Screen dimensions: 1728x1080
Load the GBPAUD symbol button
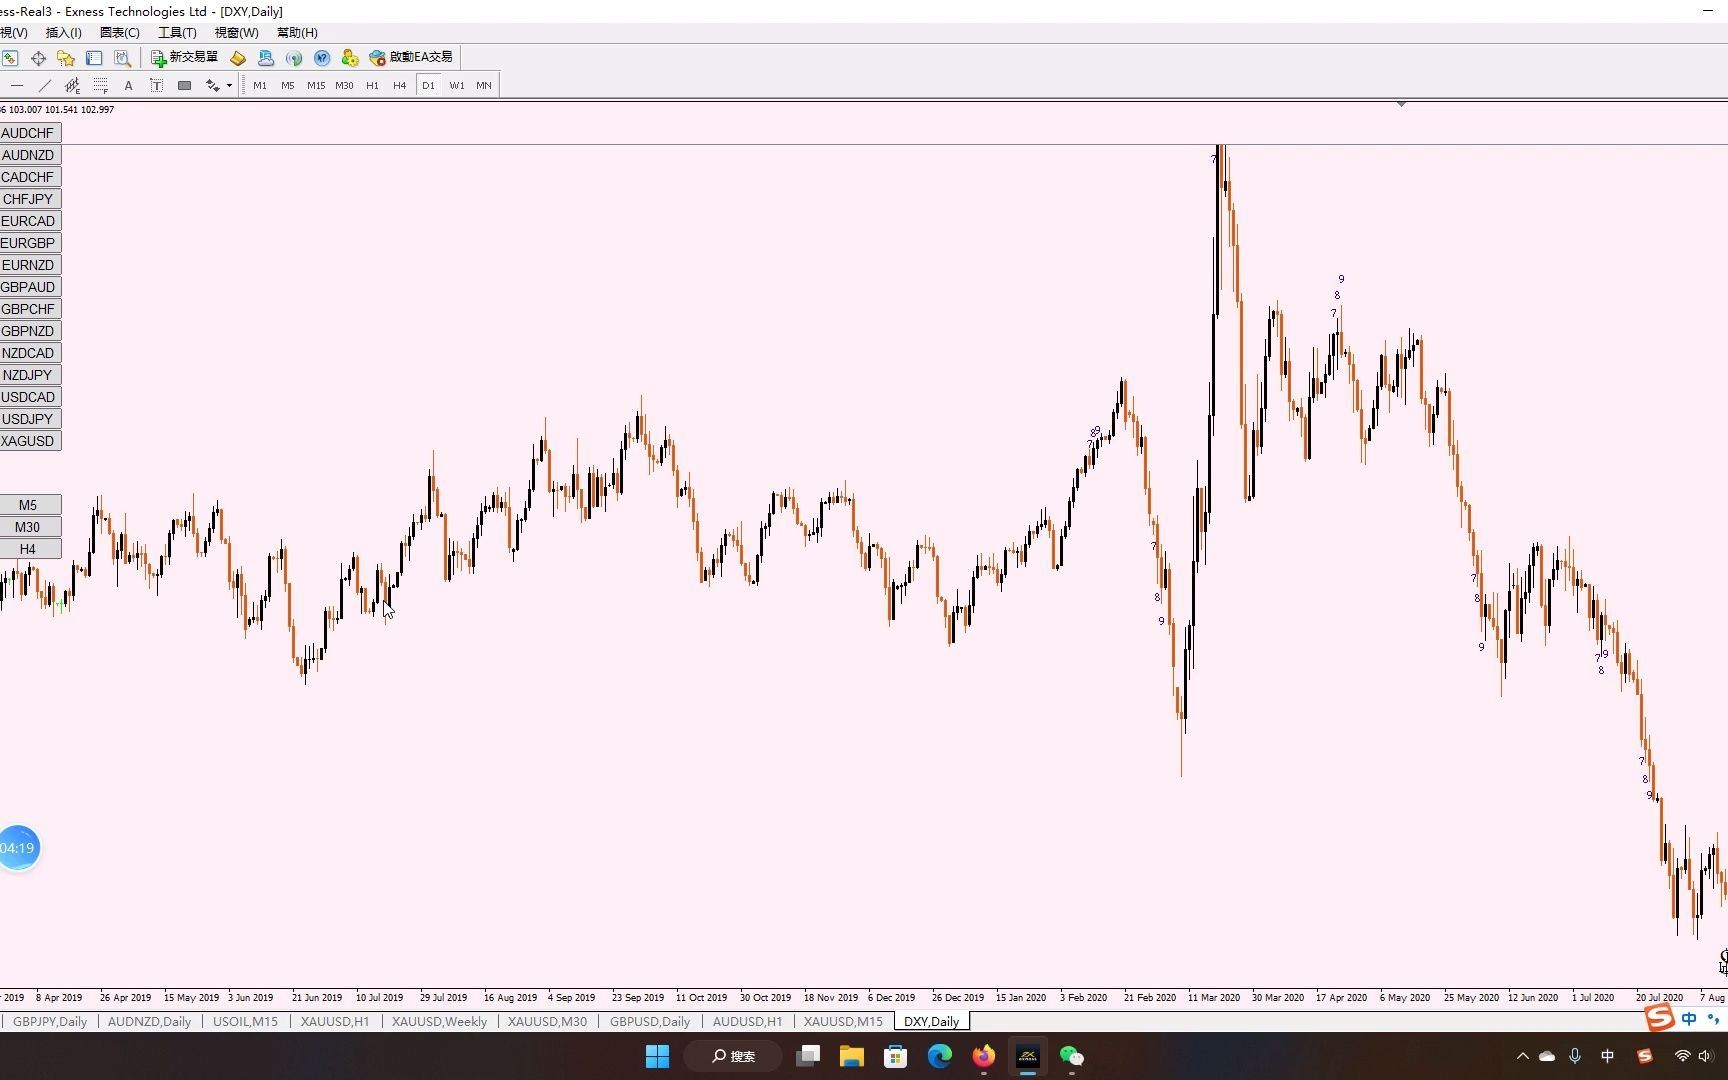coord(30,287)
